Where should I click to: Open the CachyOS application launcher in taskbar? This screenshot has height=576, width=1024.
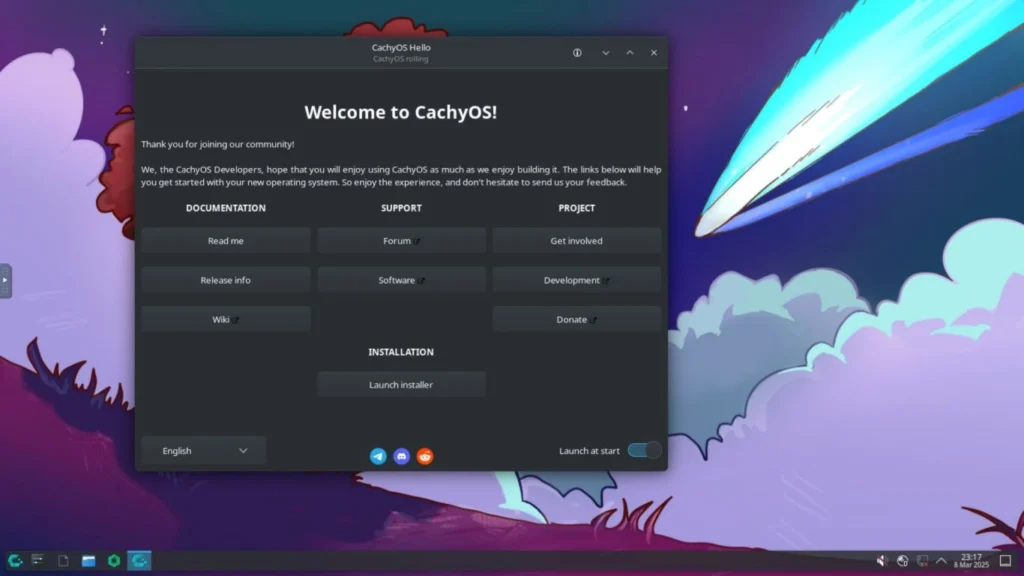coord(15,560)
